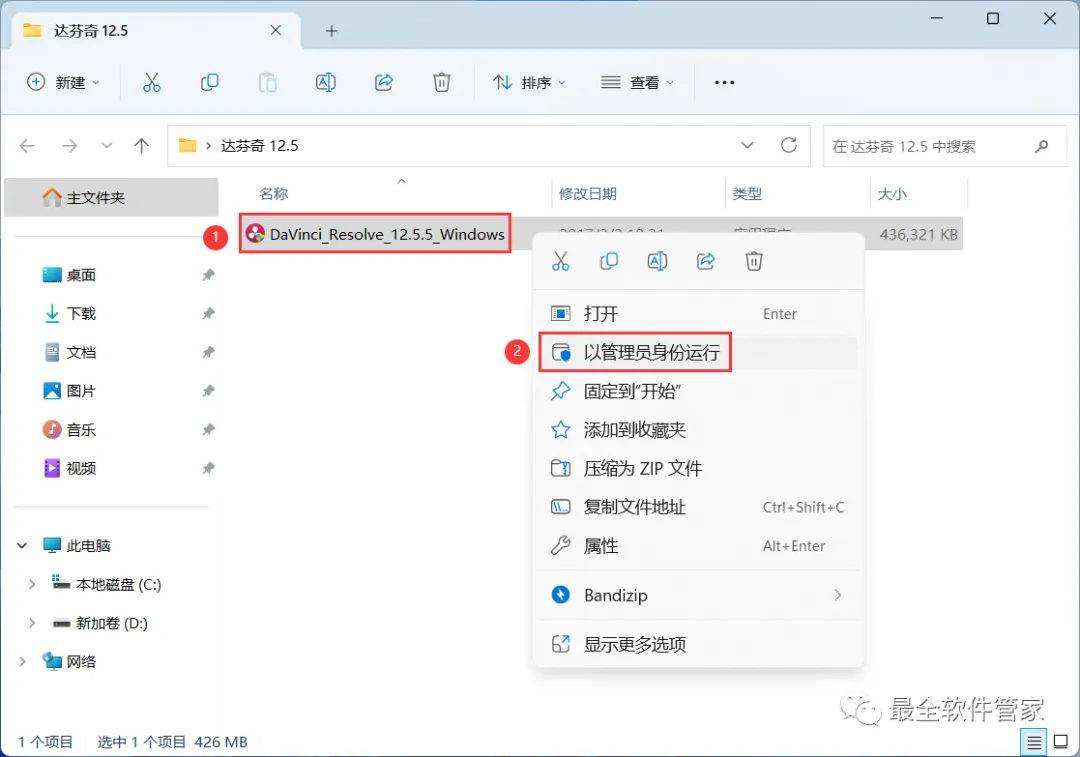Click the toolbar Share icon
This screenshot has height=757, width=1080.
coord(384,83)
